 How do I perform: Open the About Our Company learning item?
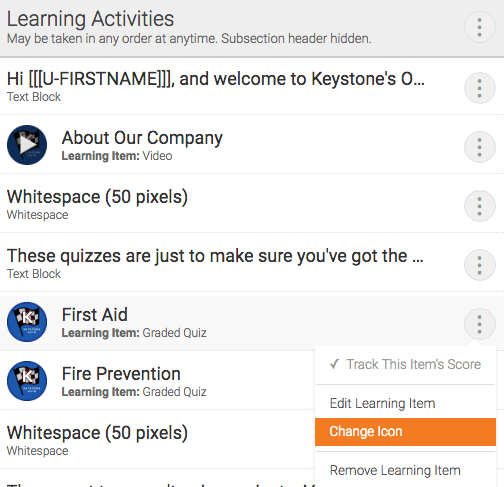[x=142, y=138]
